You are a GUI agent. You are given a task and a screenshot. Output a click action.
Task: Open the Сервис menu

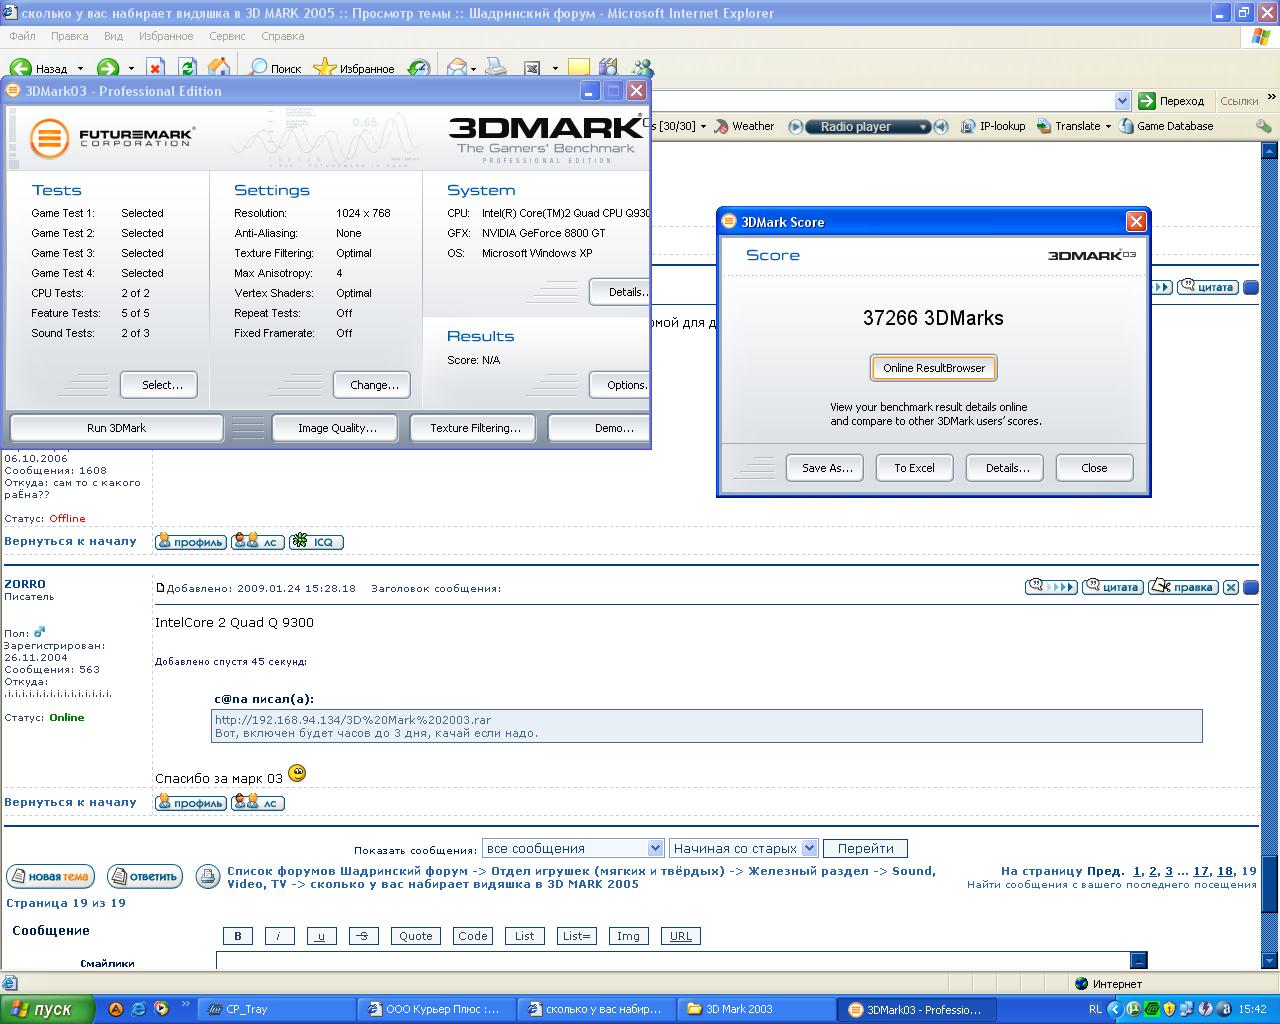pos(227,36)
